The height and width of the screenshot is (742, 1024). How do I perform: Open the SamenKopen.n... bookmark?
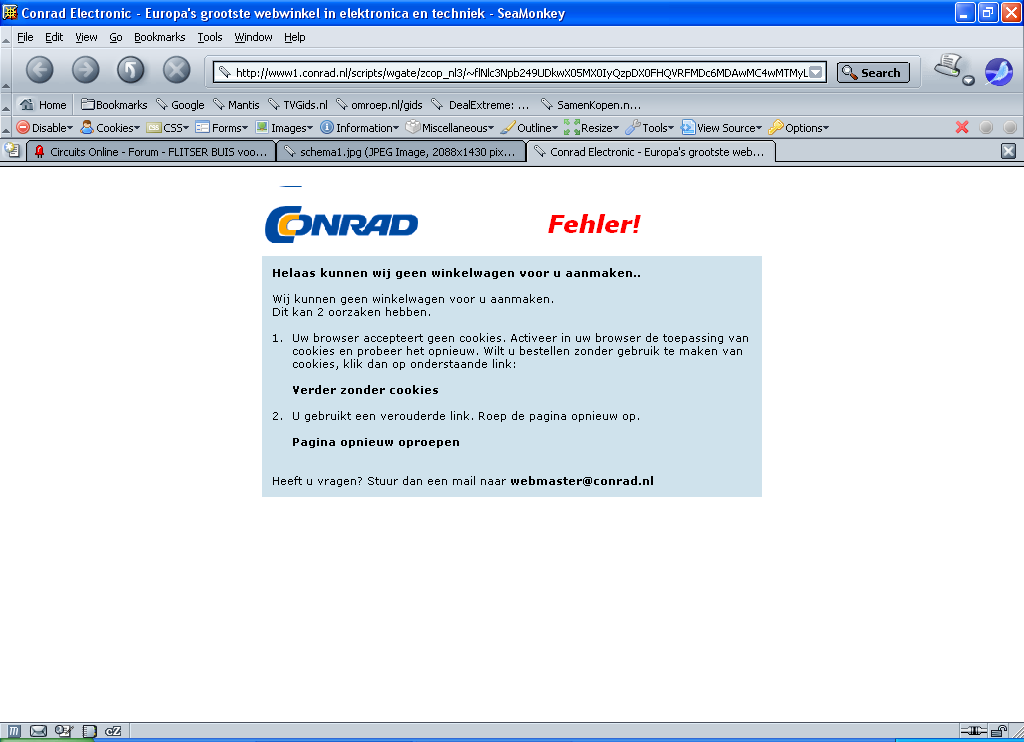(x=591, y=105)
